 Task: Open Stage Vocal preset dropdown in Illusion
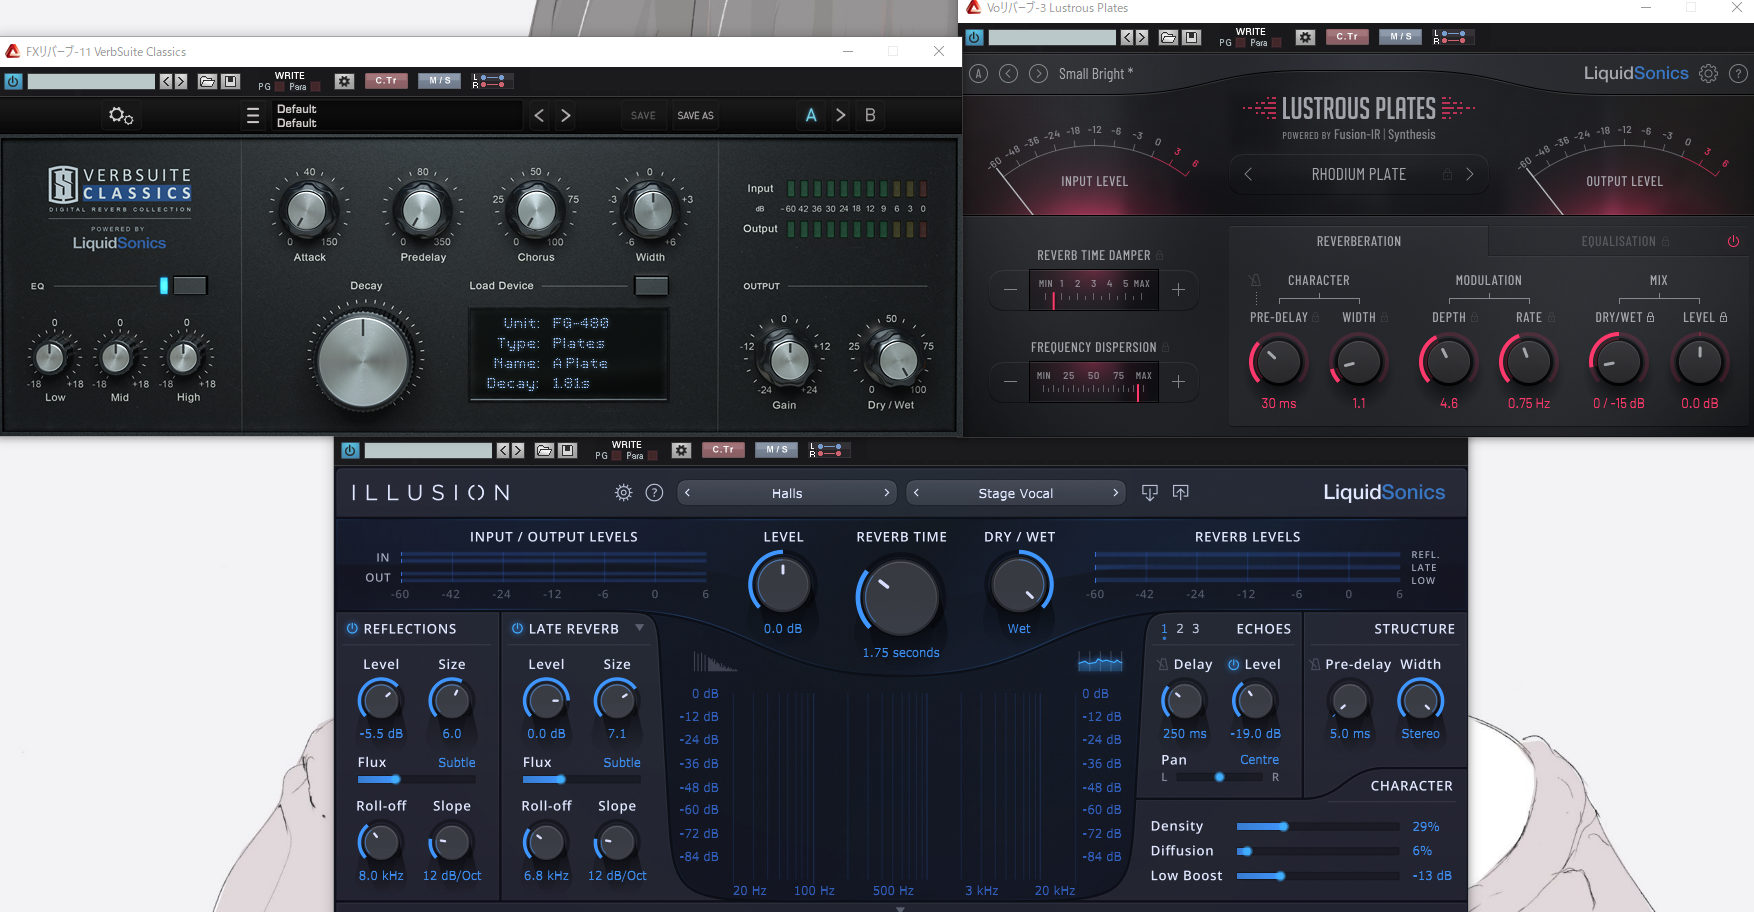pos(1015,493)
